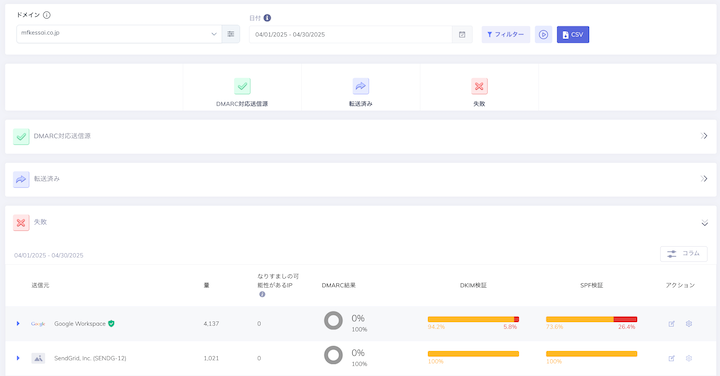Click the DMARC result donut for SendGrid

(x=333, y=355)
